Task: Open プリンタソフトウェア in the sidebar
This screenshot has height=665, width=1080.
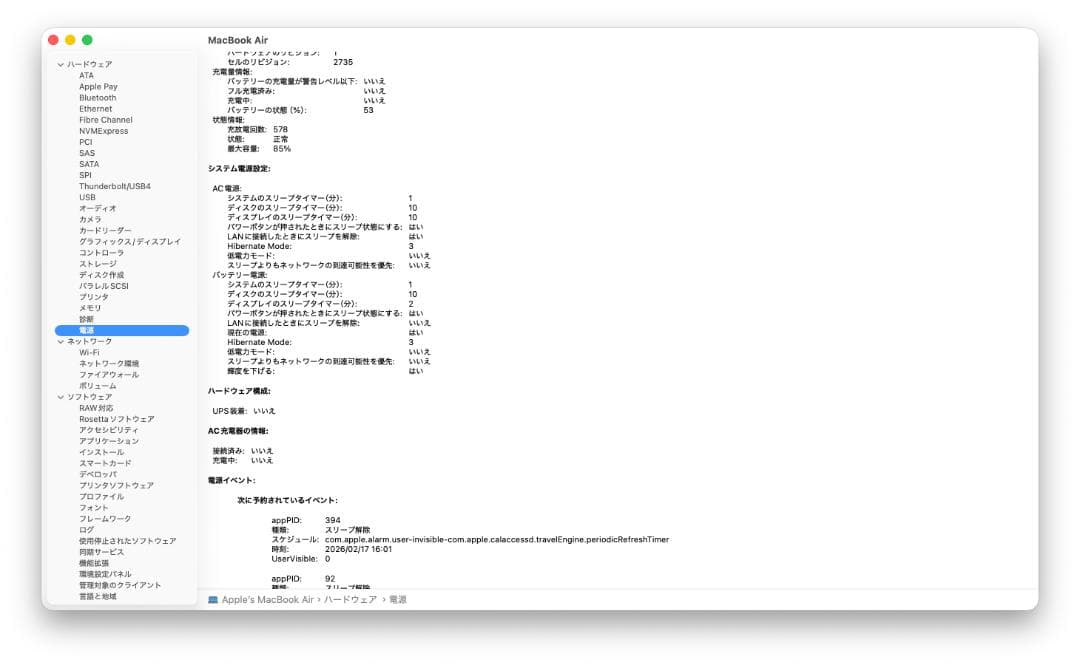Action: (x=116, y=485)
